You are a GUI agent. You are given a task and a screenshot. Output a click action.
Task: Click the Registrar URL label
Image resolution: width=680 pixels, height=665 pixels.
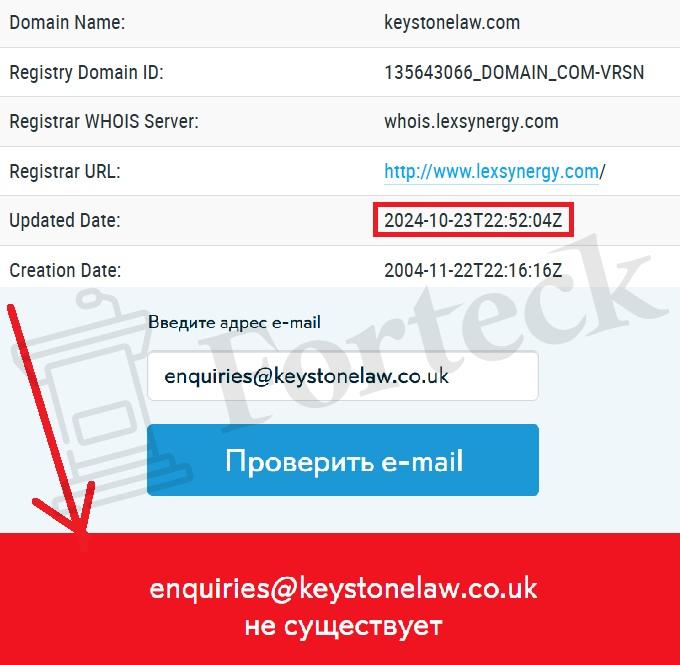click(x=65, y=171)
